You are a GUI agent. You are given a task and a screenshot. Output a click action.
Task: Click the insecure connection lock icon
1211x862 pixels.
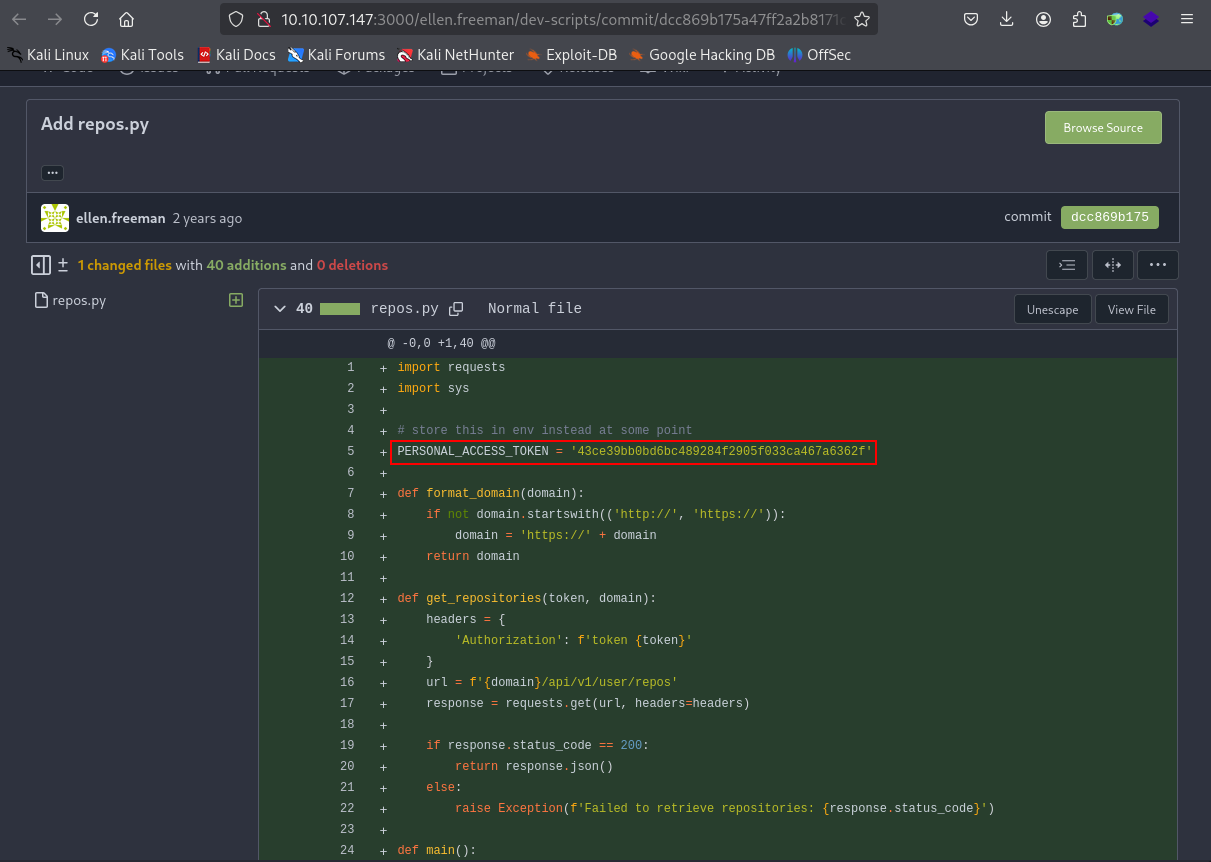click(x=263, y=19)
